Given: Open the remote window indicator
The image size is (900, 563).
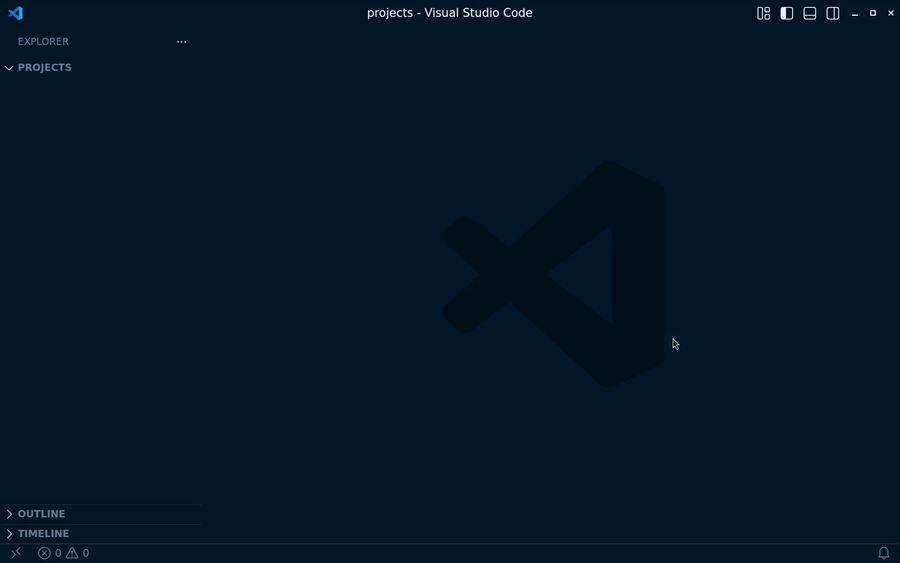Looking at the screenshot, I should coord(16,553).
